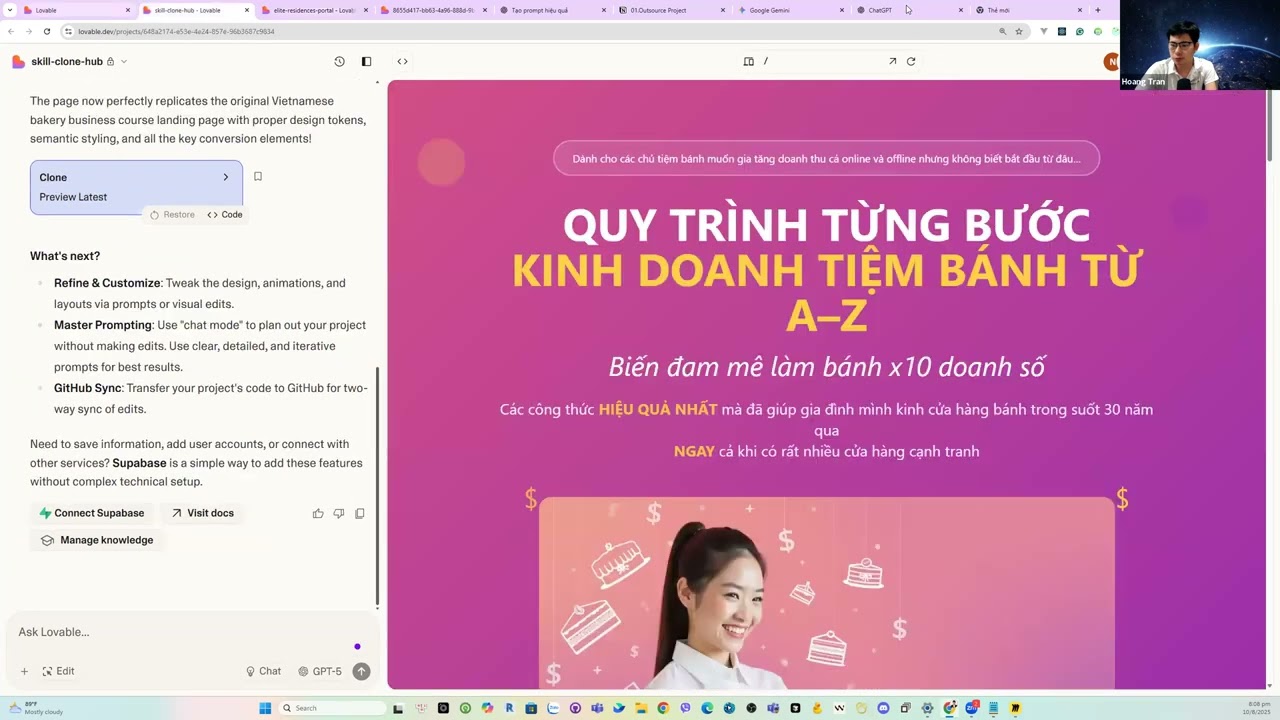Open the version history clock icon
The image size is (1280, 720).
(339, 61)
